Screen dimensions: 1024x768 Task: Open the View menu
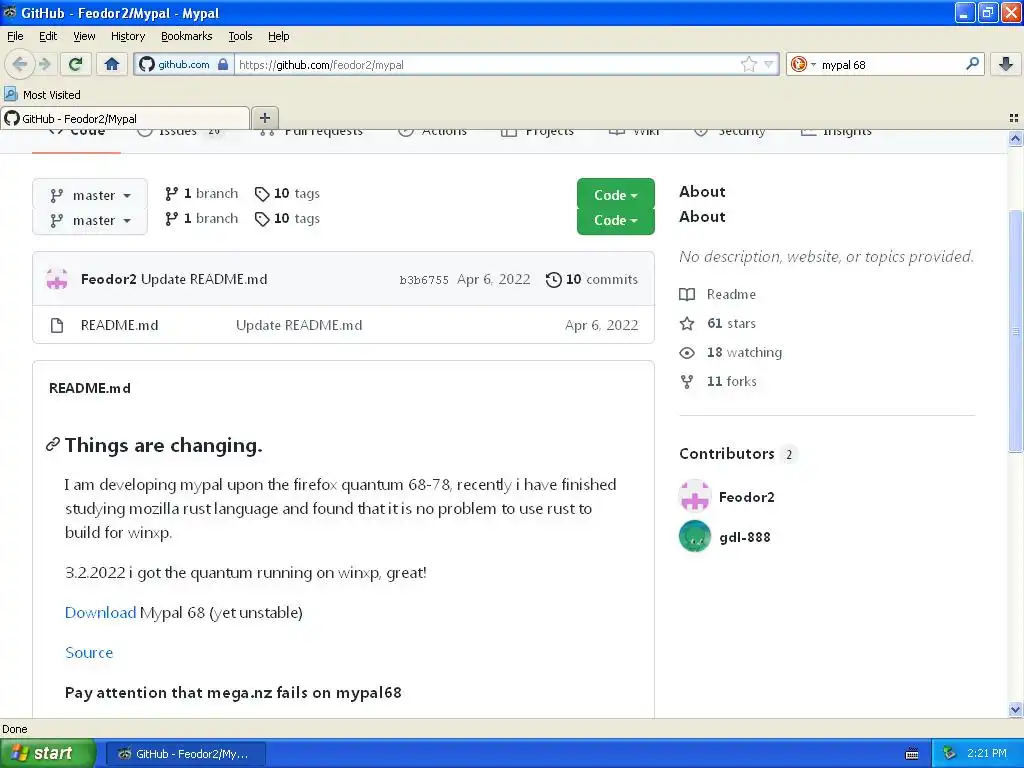[x=84, y=36]
